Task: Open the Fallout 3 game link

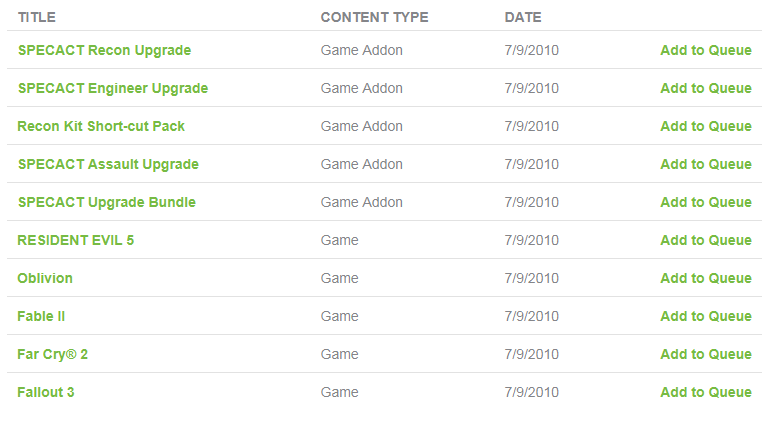Action: tap(46, 392)
